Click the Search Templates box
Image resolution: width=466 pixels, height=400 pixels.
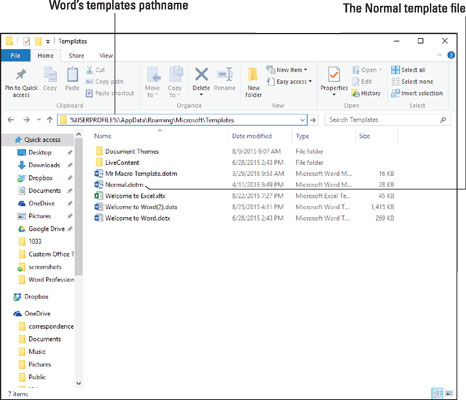(387, 120)
